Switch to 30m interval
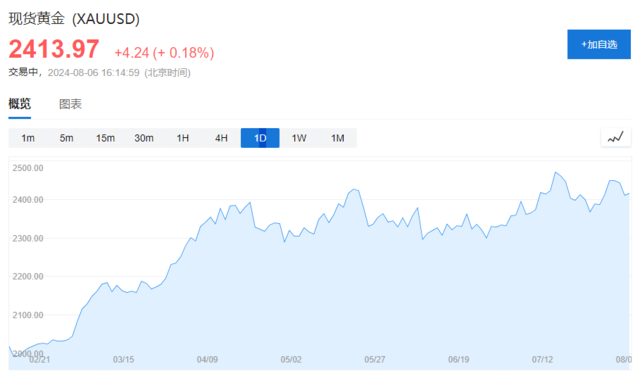Viewport: 640px width, 378px height. 144,138
